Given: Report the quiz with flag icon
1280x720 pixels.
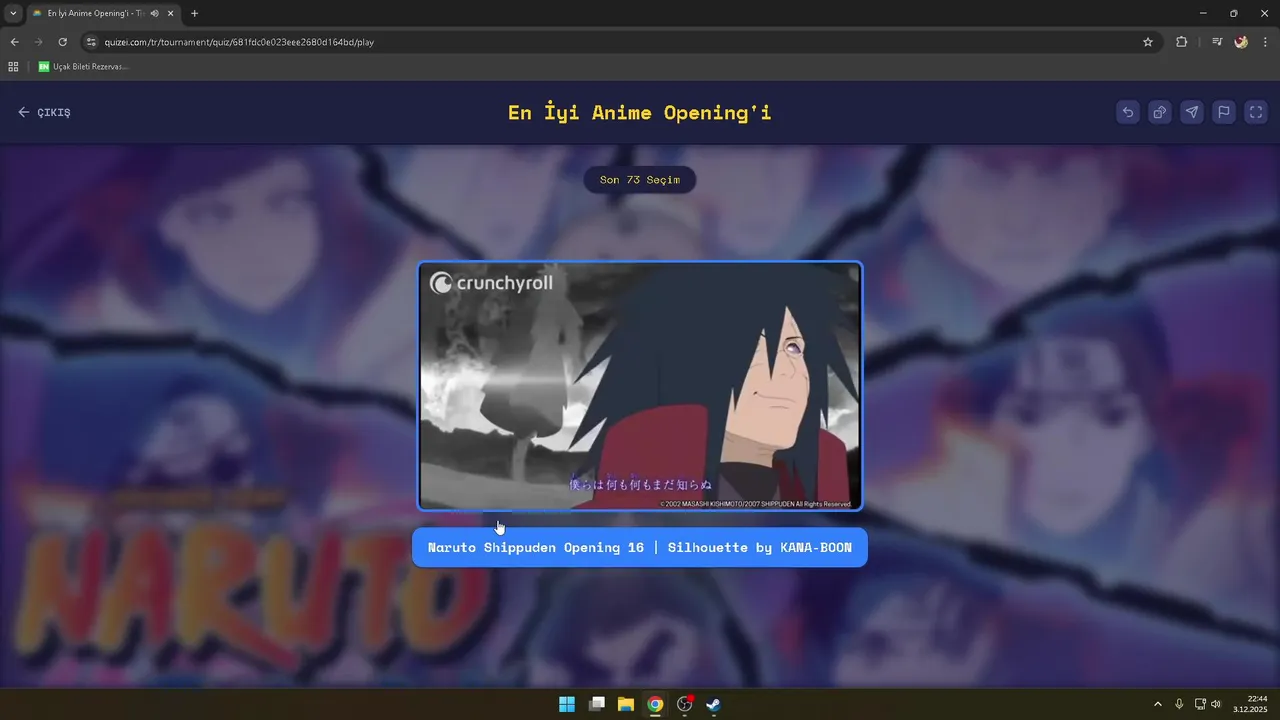Looking at the screenshot, I should pyautogui.click(x=1224, y=112).
